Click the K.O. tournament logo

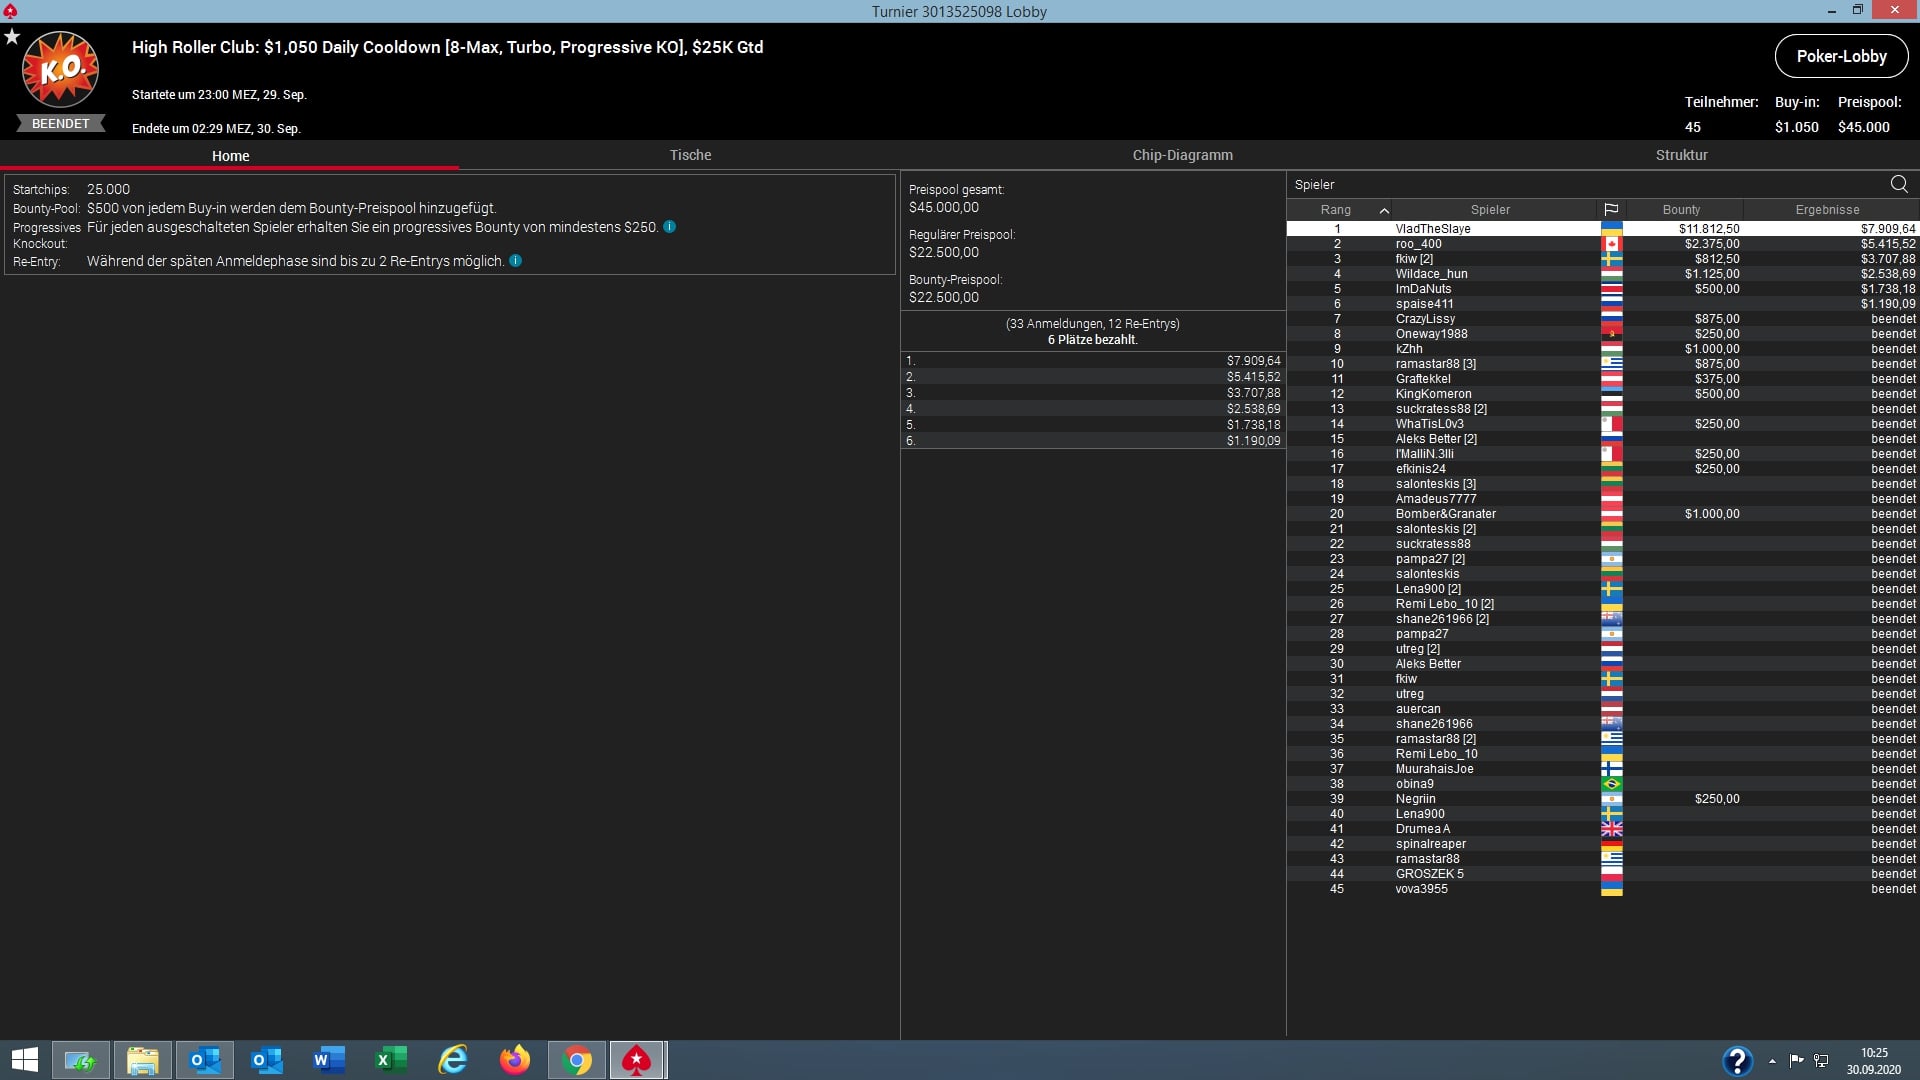coord(61,70)
